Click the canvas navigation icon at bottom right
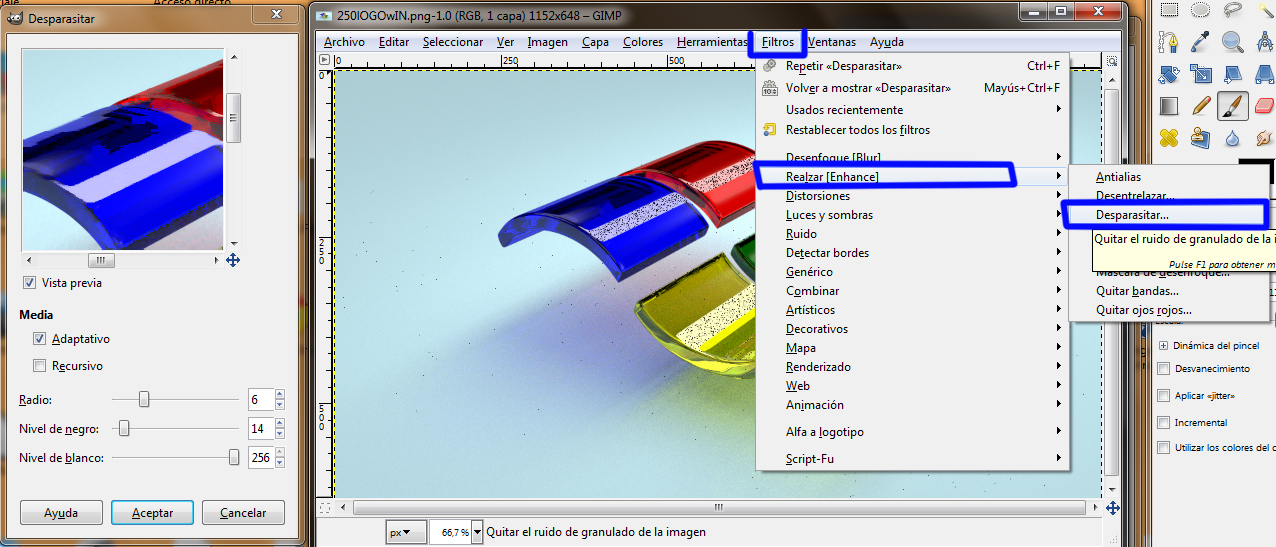Screen dimensions: 1276x547 pos(1114,508)
